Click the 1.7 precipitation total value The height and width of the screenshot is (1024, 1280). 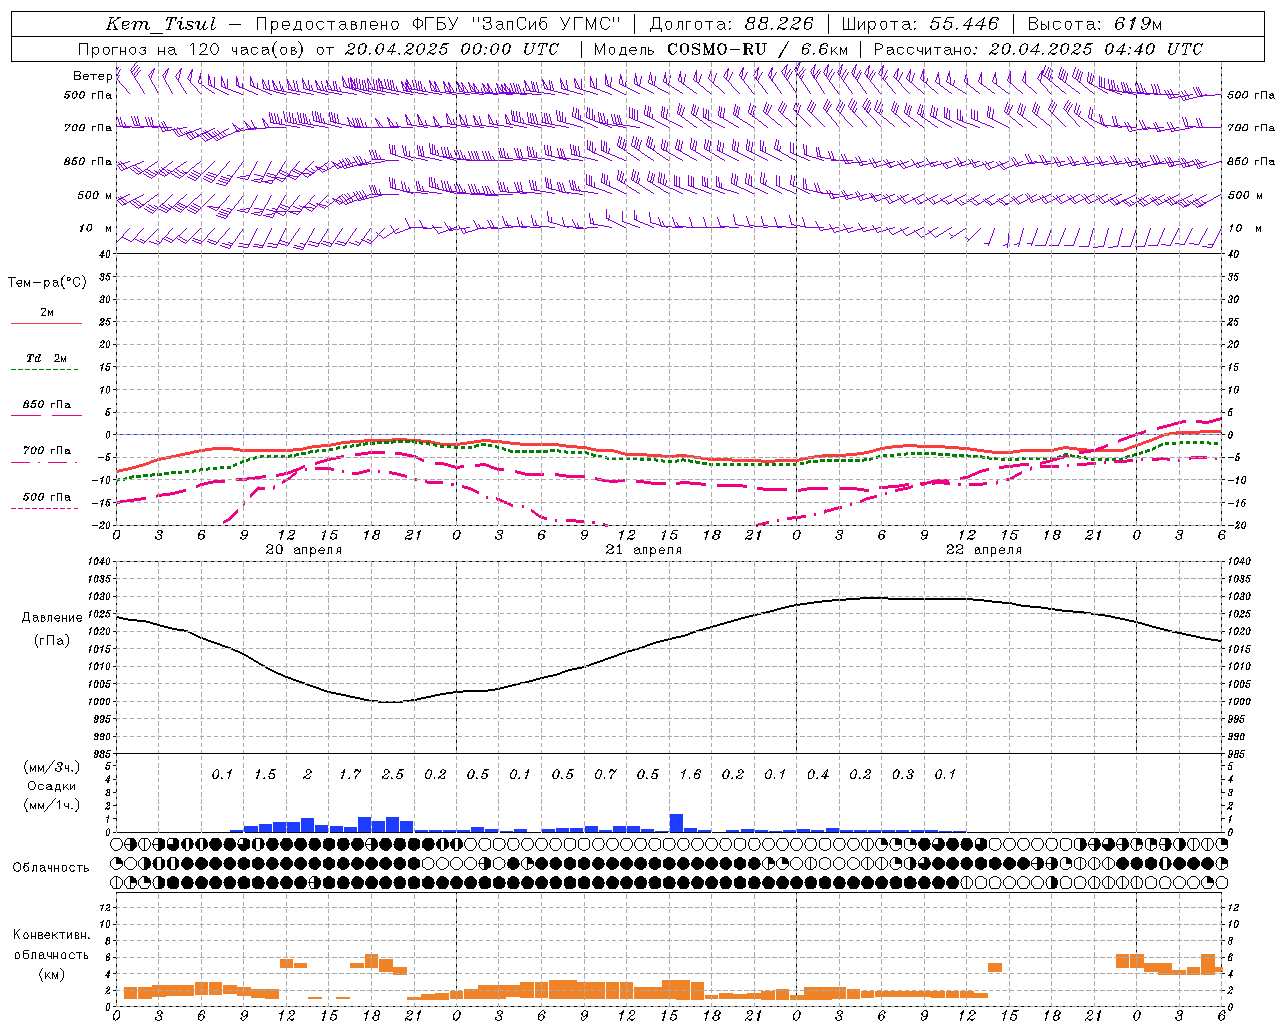coord(350,774)
